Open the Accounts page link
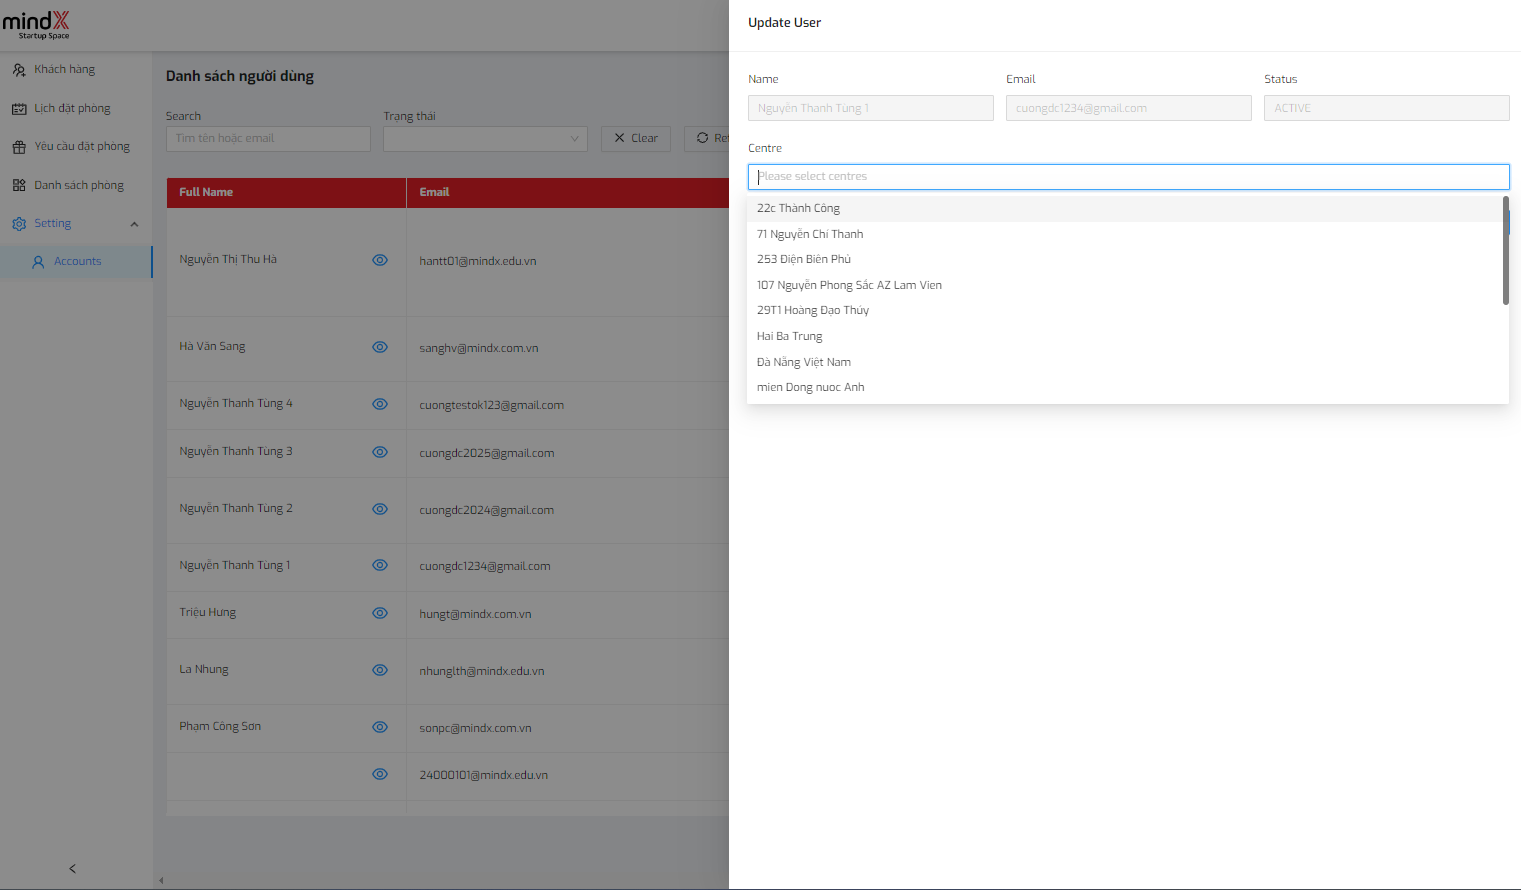Screen dimensions: 1521x890 78,262
